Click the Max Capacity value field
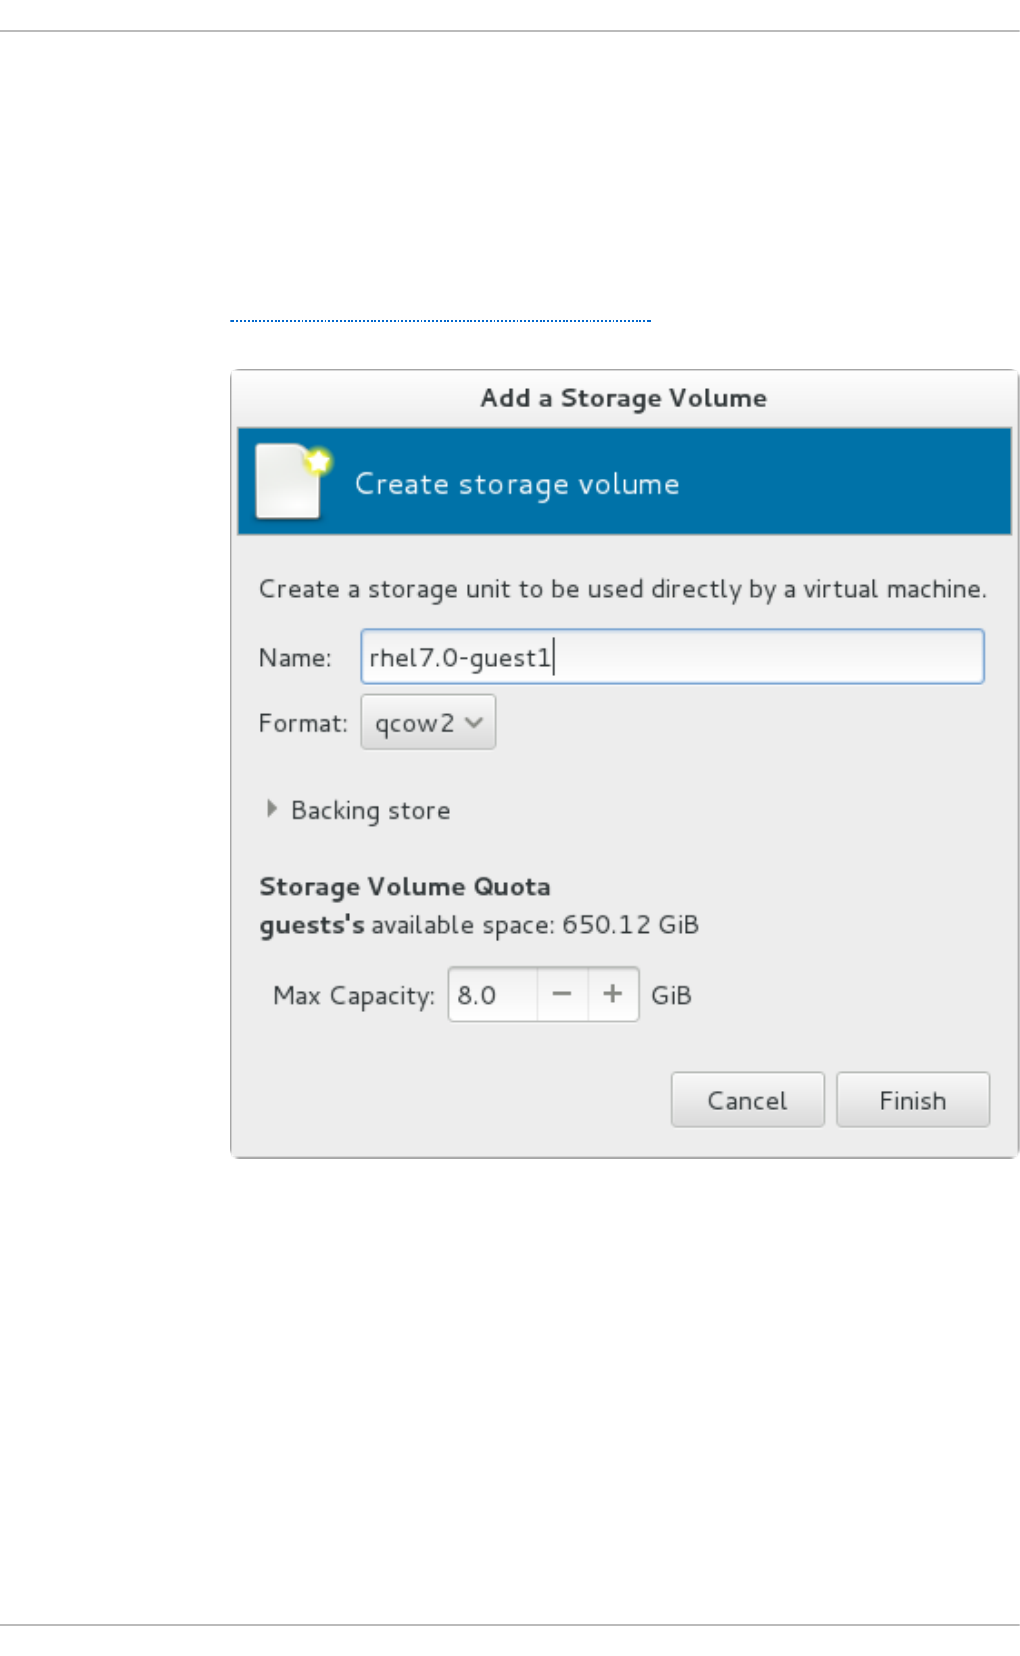 pyautogui.click(x=493, y=995)
